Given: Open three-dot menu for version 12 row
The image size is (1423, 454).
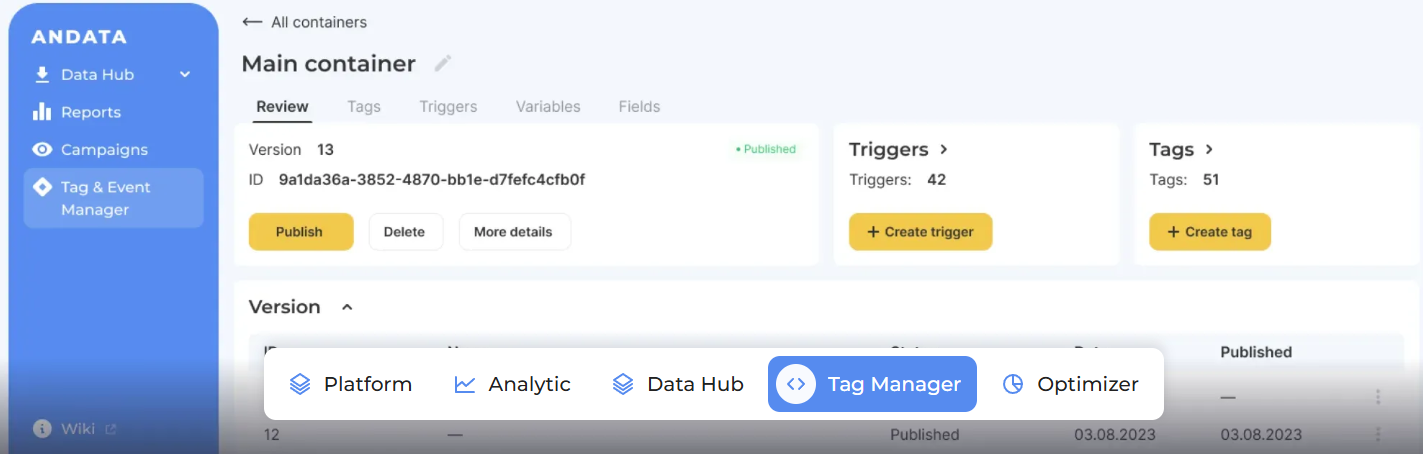Looking at the screenshot, I should point(1378,435).
